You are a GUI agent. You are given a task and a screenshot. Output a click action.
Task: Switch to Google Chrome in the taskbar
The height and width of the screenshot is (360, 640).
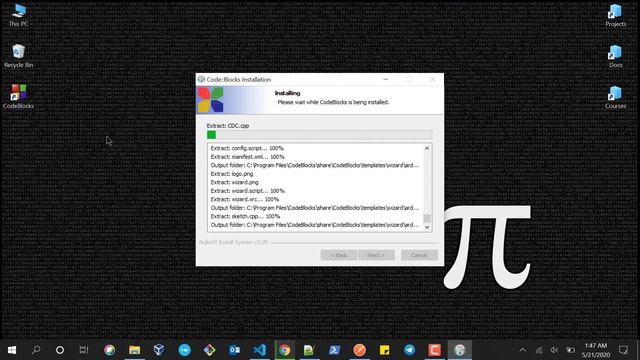tap(284, 350)
